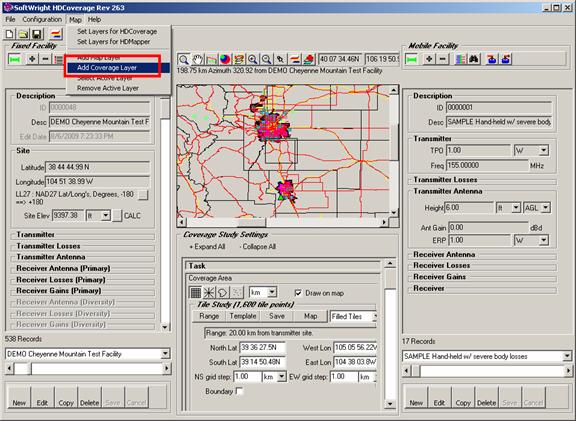
Task: Click the North Lat input field
Action: (262, 348)
